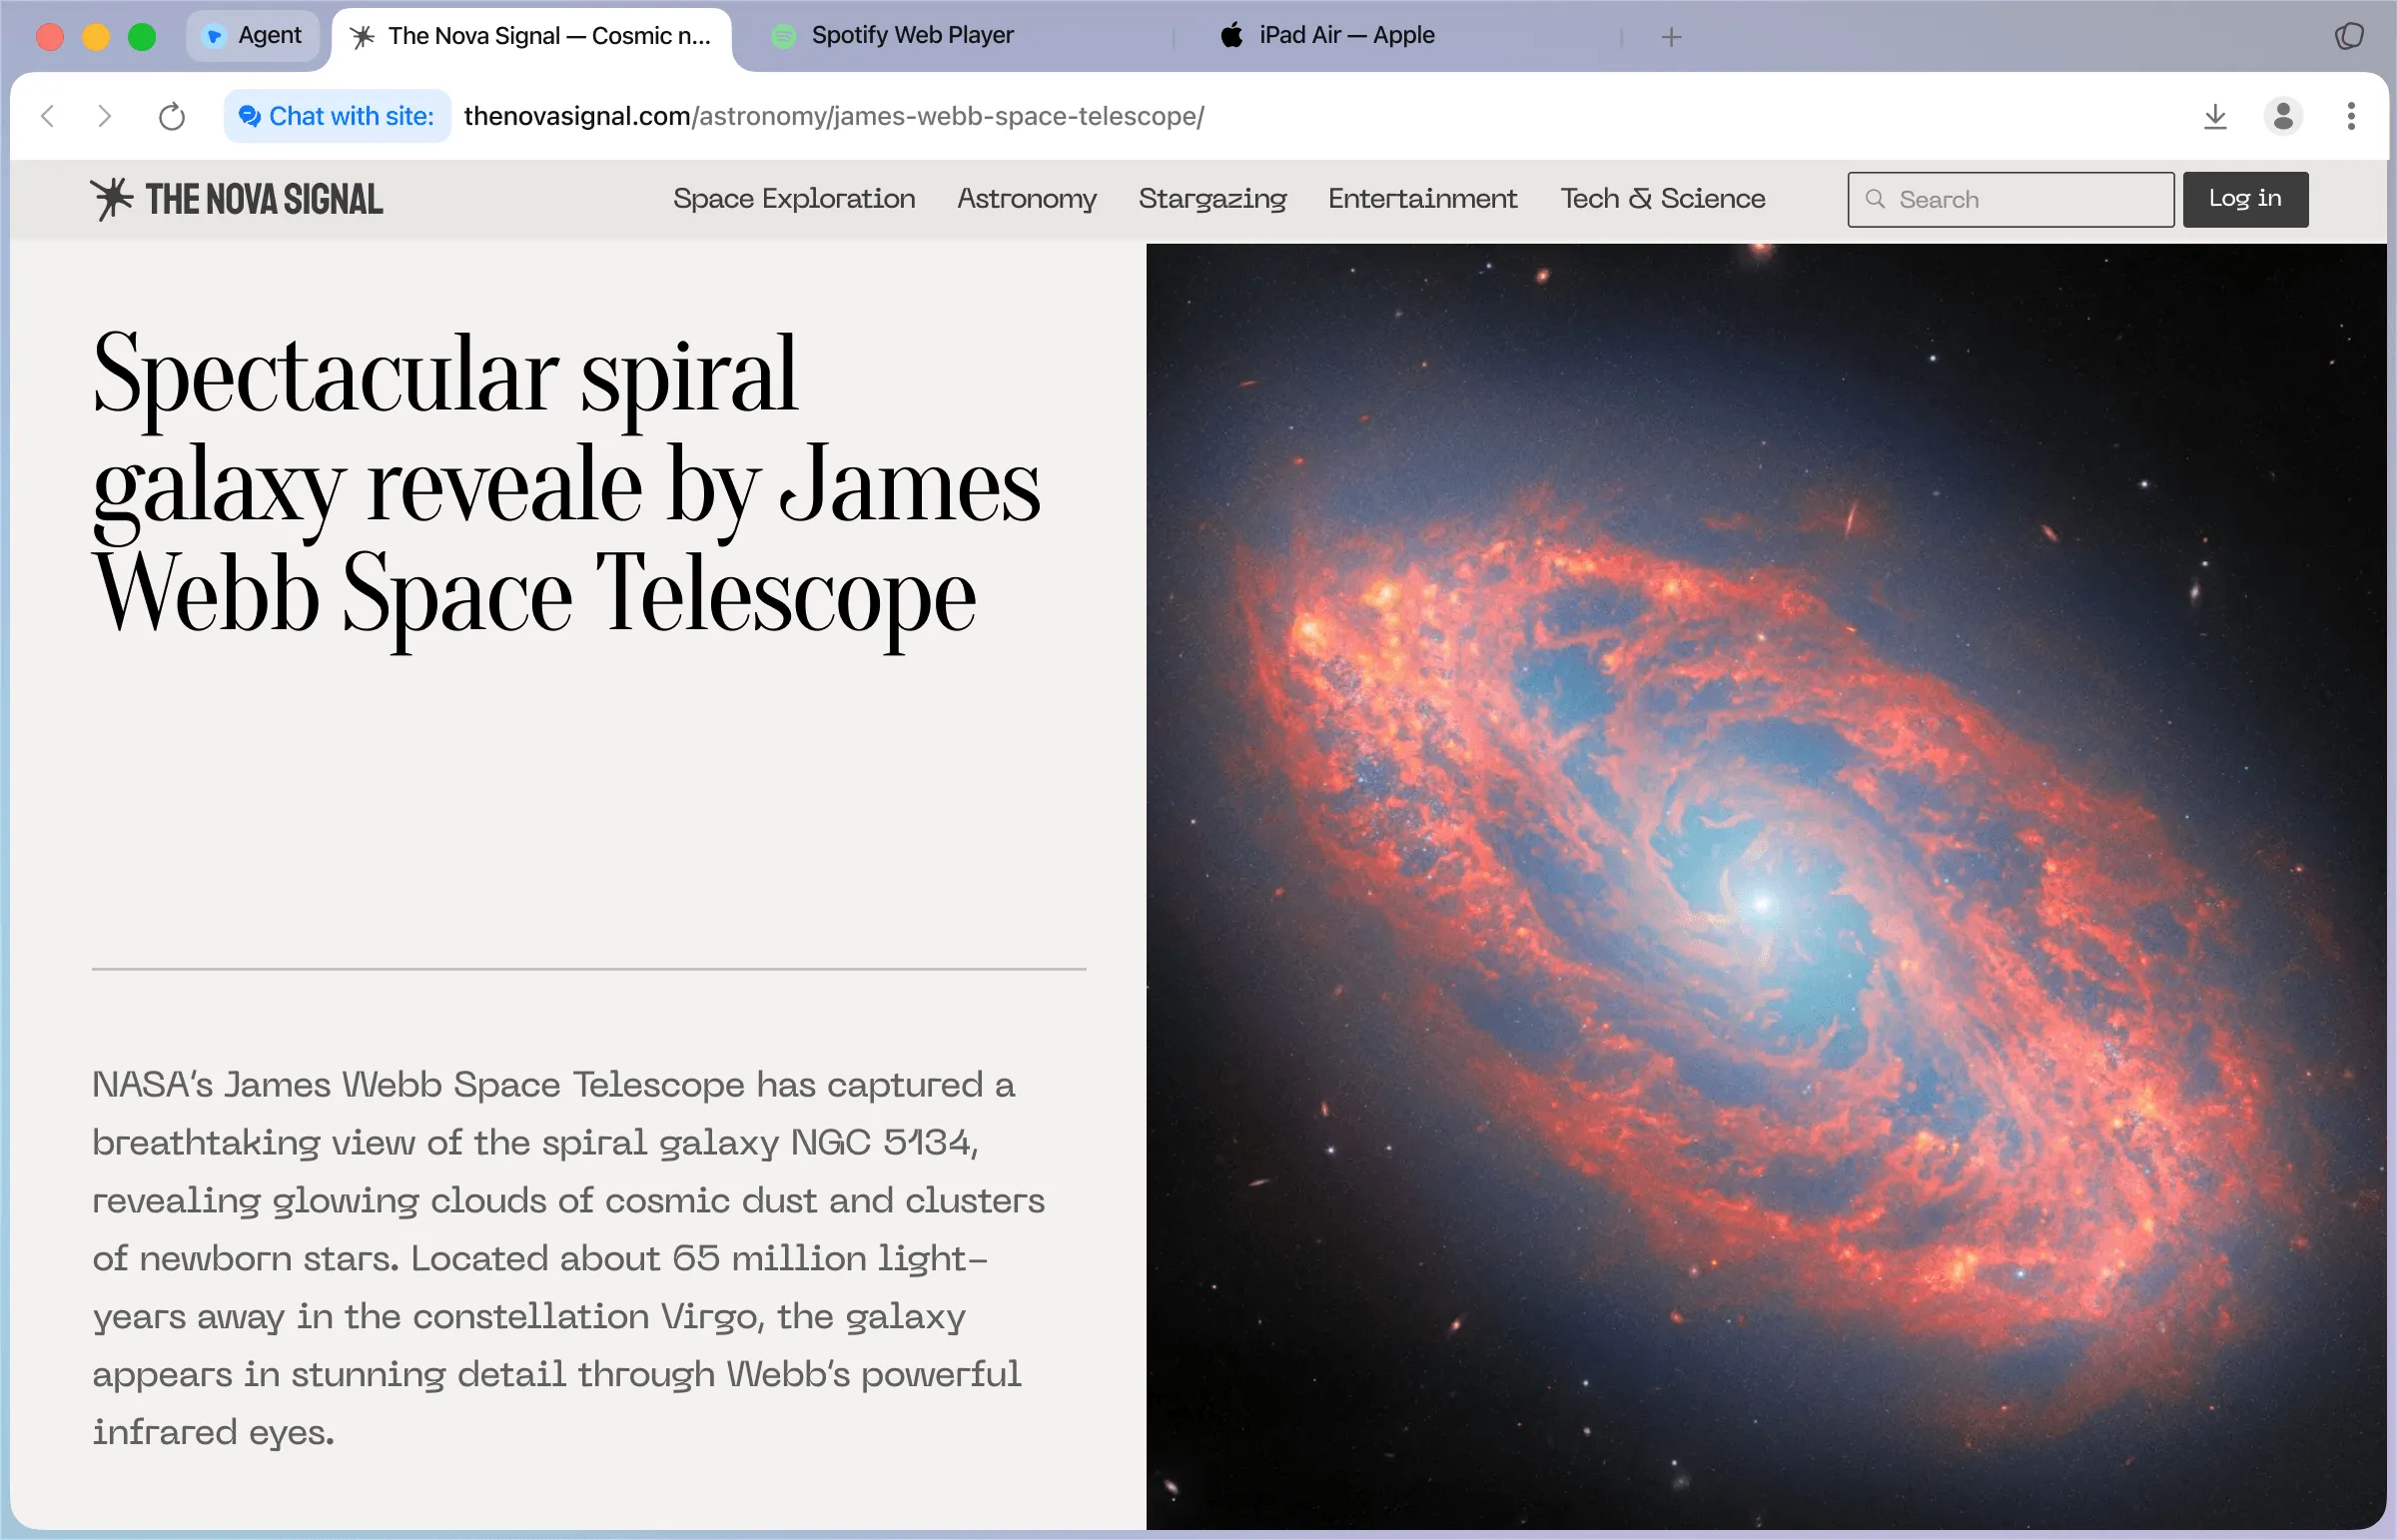Image resolution: width=2397 pixels, height=1540 pixels.
Task: Switch to the Agent tab
Action: 252,36
